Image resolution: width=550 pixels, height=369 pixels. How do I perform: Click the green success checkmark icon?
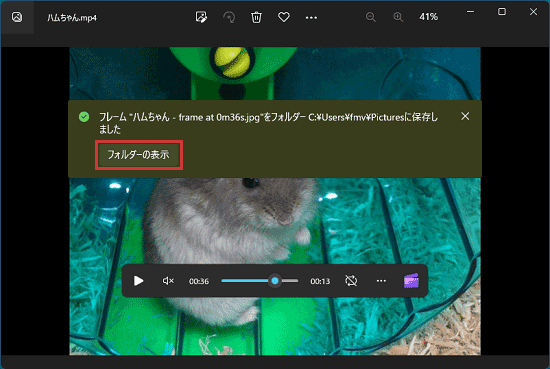[84, 117]
